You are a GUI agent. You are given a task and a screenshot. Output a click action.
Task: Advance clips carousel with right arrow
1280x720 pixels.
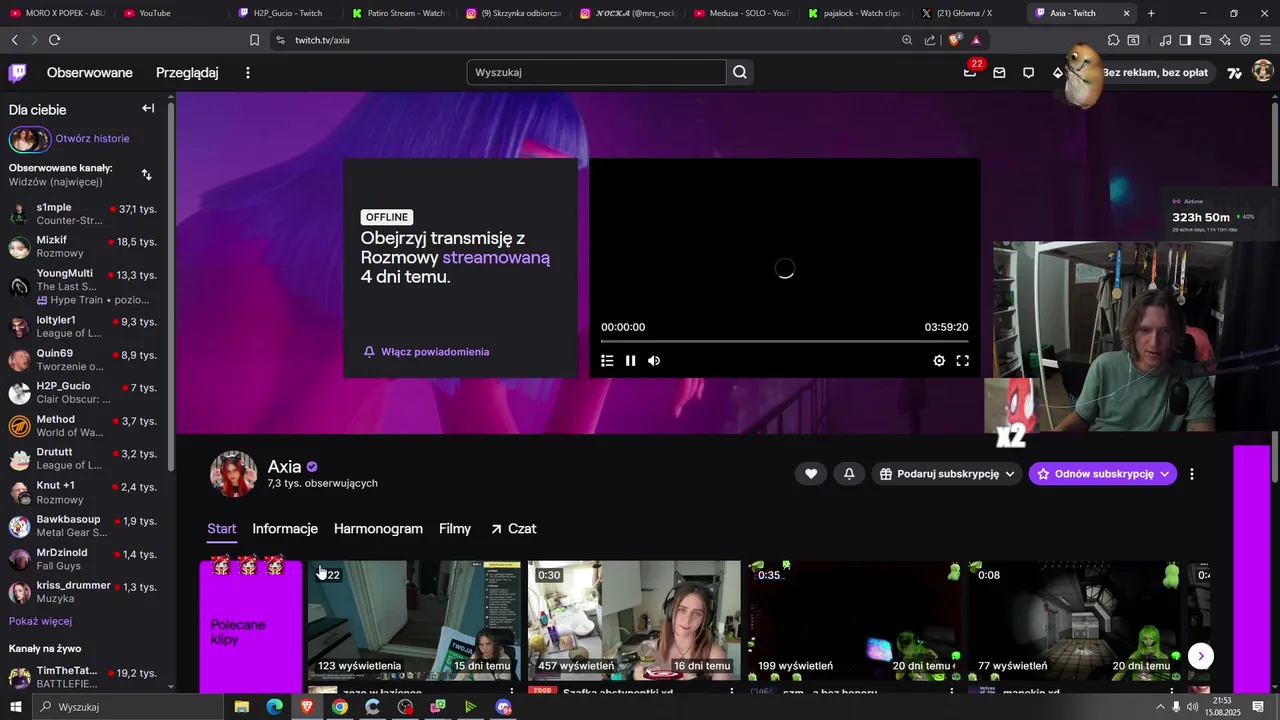(x=1201, y=656)
